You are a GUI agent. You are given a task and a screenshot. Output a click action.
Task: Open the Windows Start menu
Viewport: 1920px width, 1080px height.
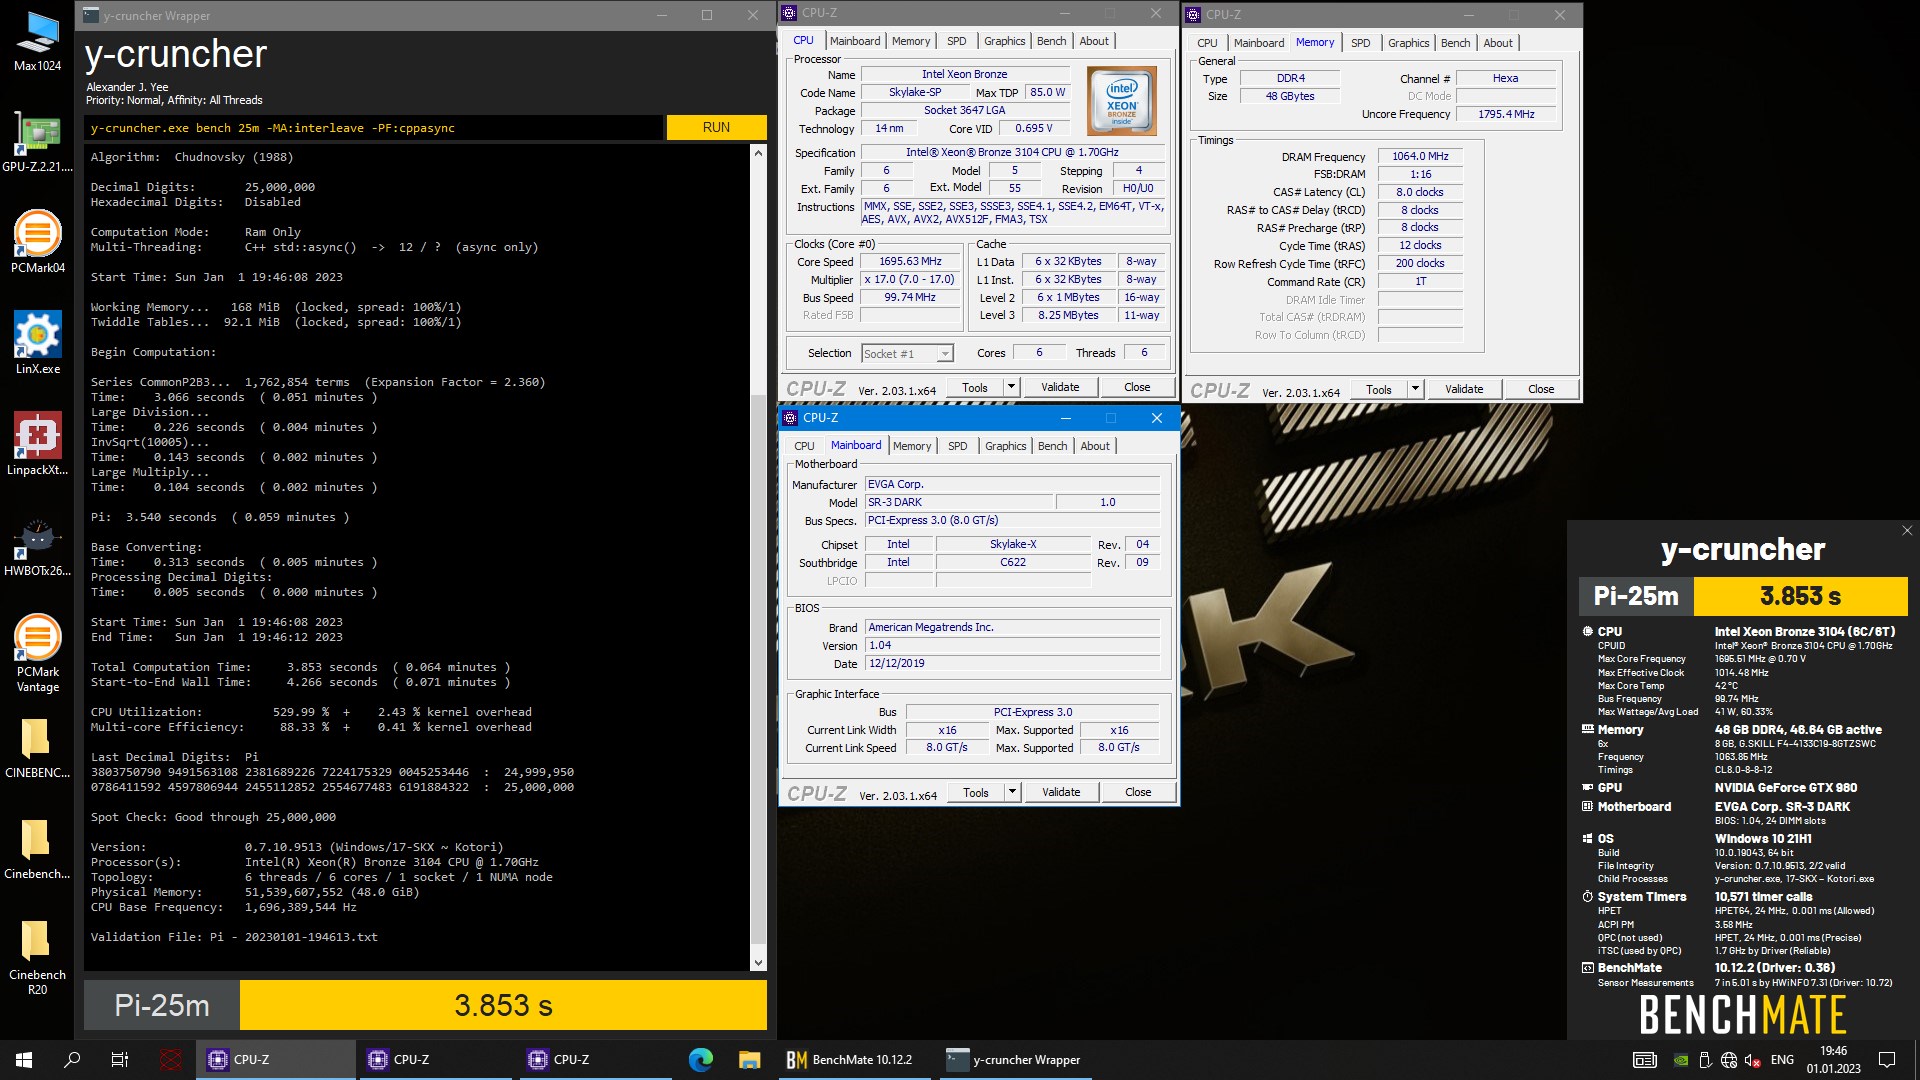[x=24, y=1060]
